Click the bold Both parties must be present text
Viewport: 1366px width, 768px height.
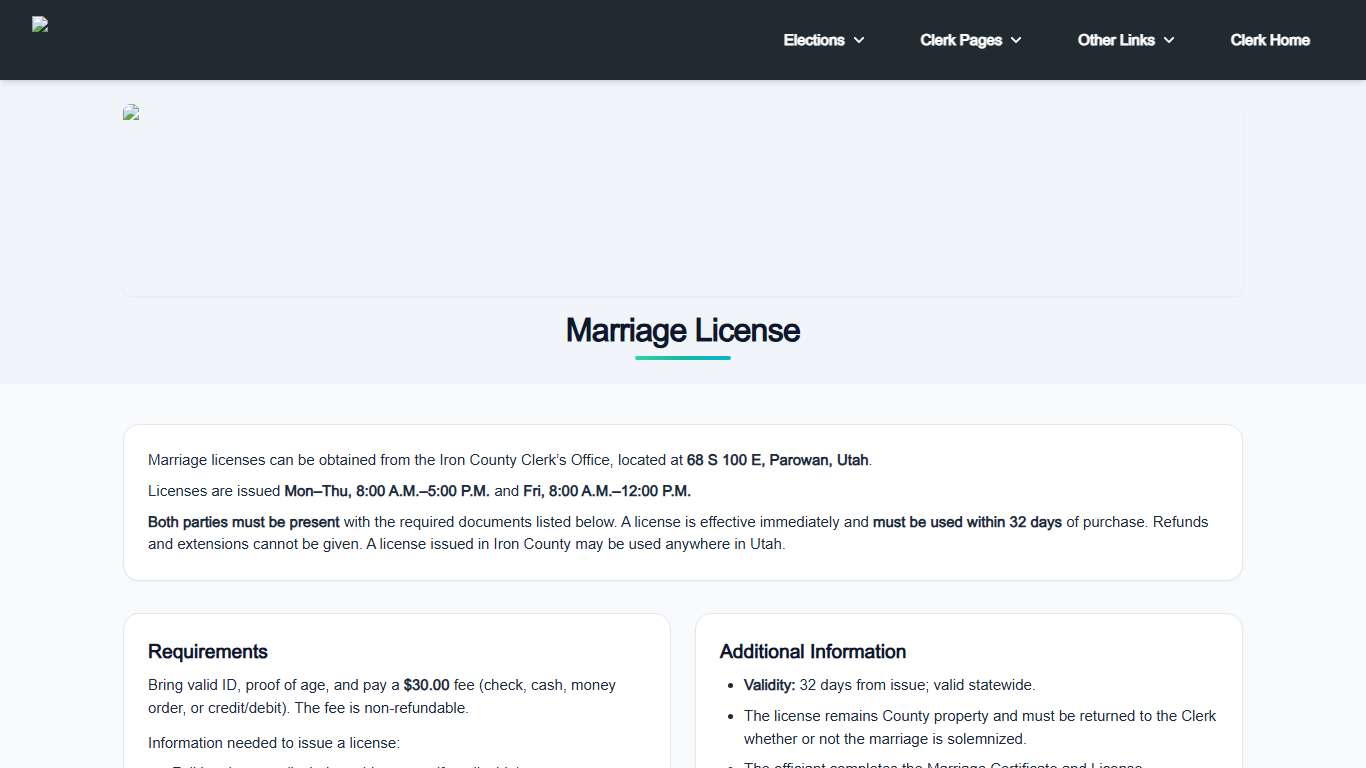(x=243, y=522)
